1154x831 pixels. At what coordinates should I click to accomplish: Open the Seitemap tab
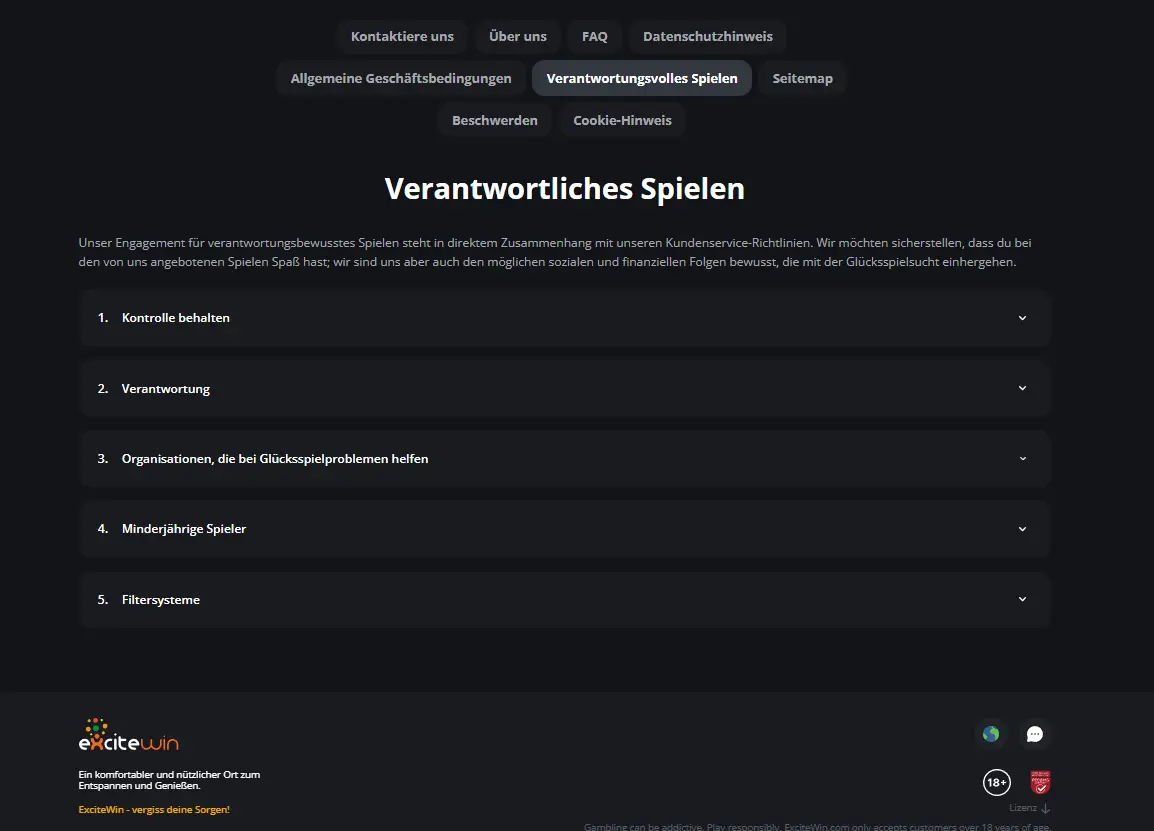[802, 78]
